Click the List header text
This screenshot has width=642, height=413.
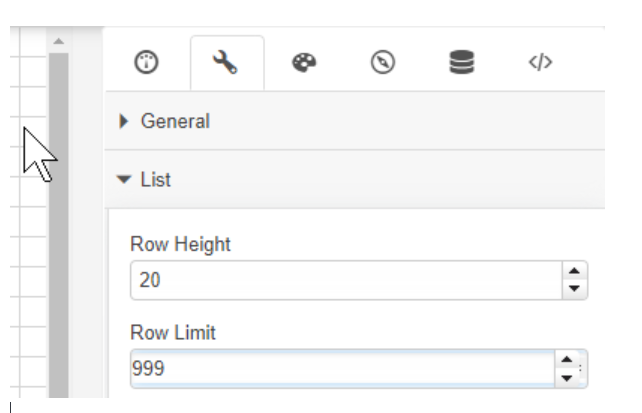click(x=155, y=180)
